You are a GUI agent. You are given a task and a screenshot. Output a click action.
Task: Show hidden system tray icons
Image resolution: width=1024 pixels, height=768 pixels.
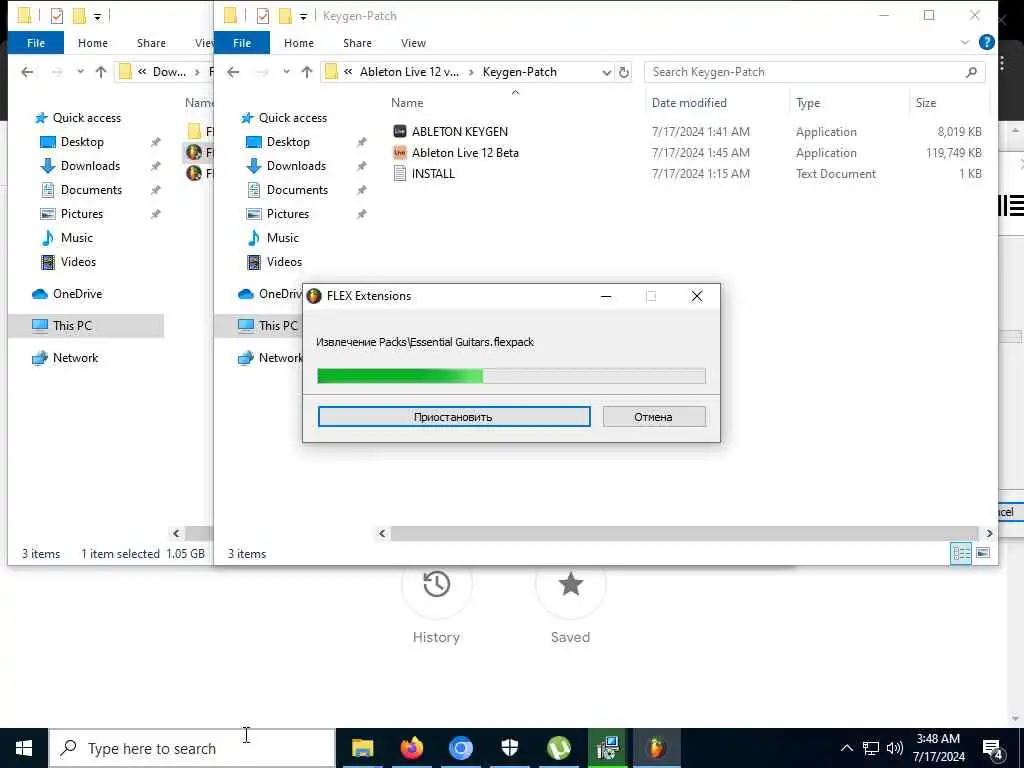[846, 748]
